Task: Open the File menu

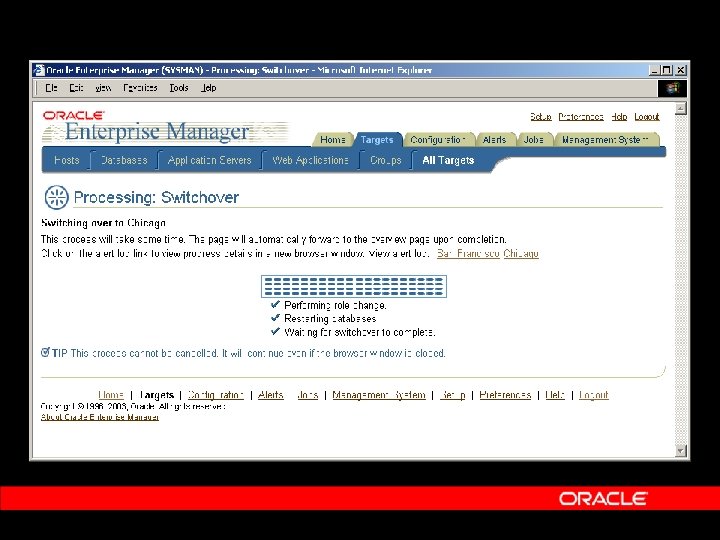Action: pos(51,88)
